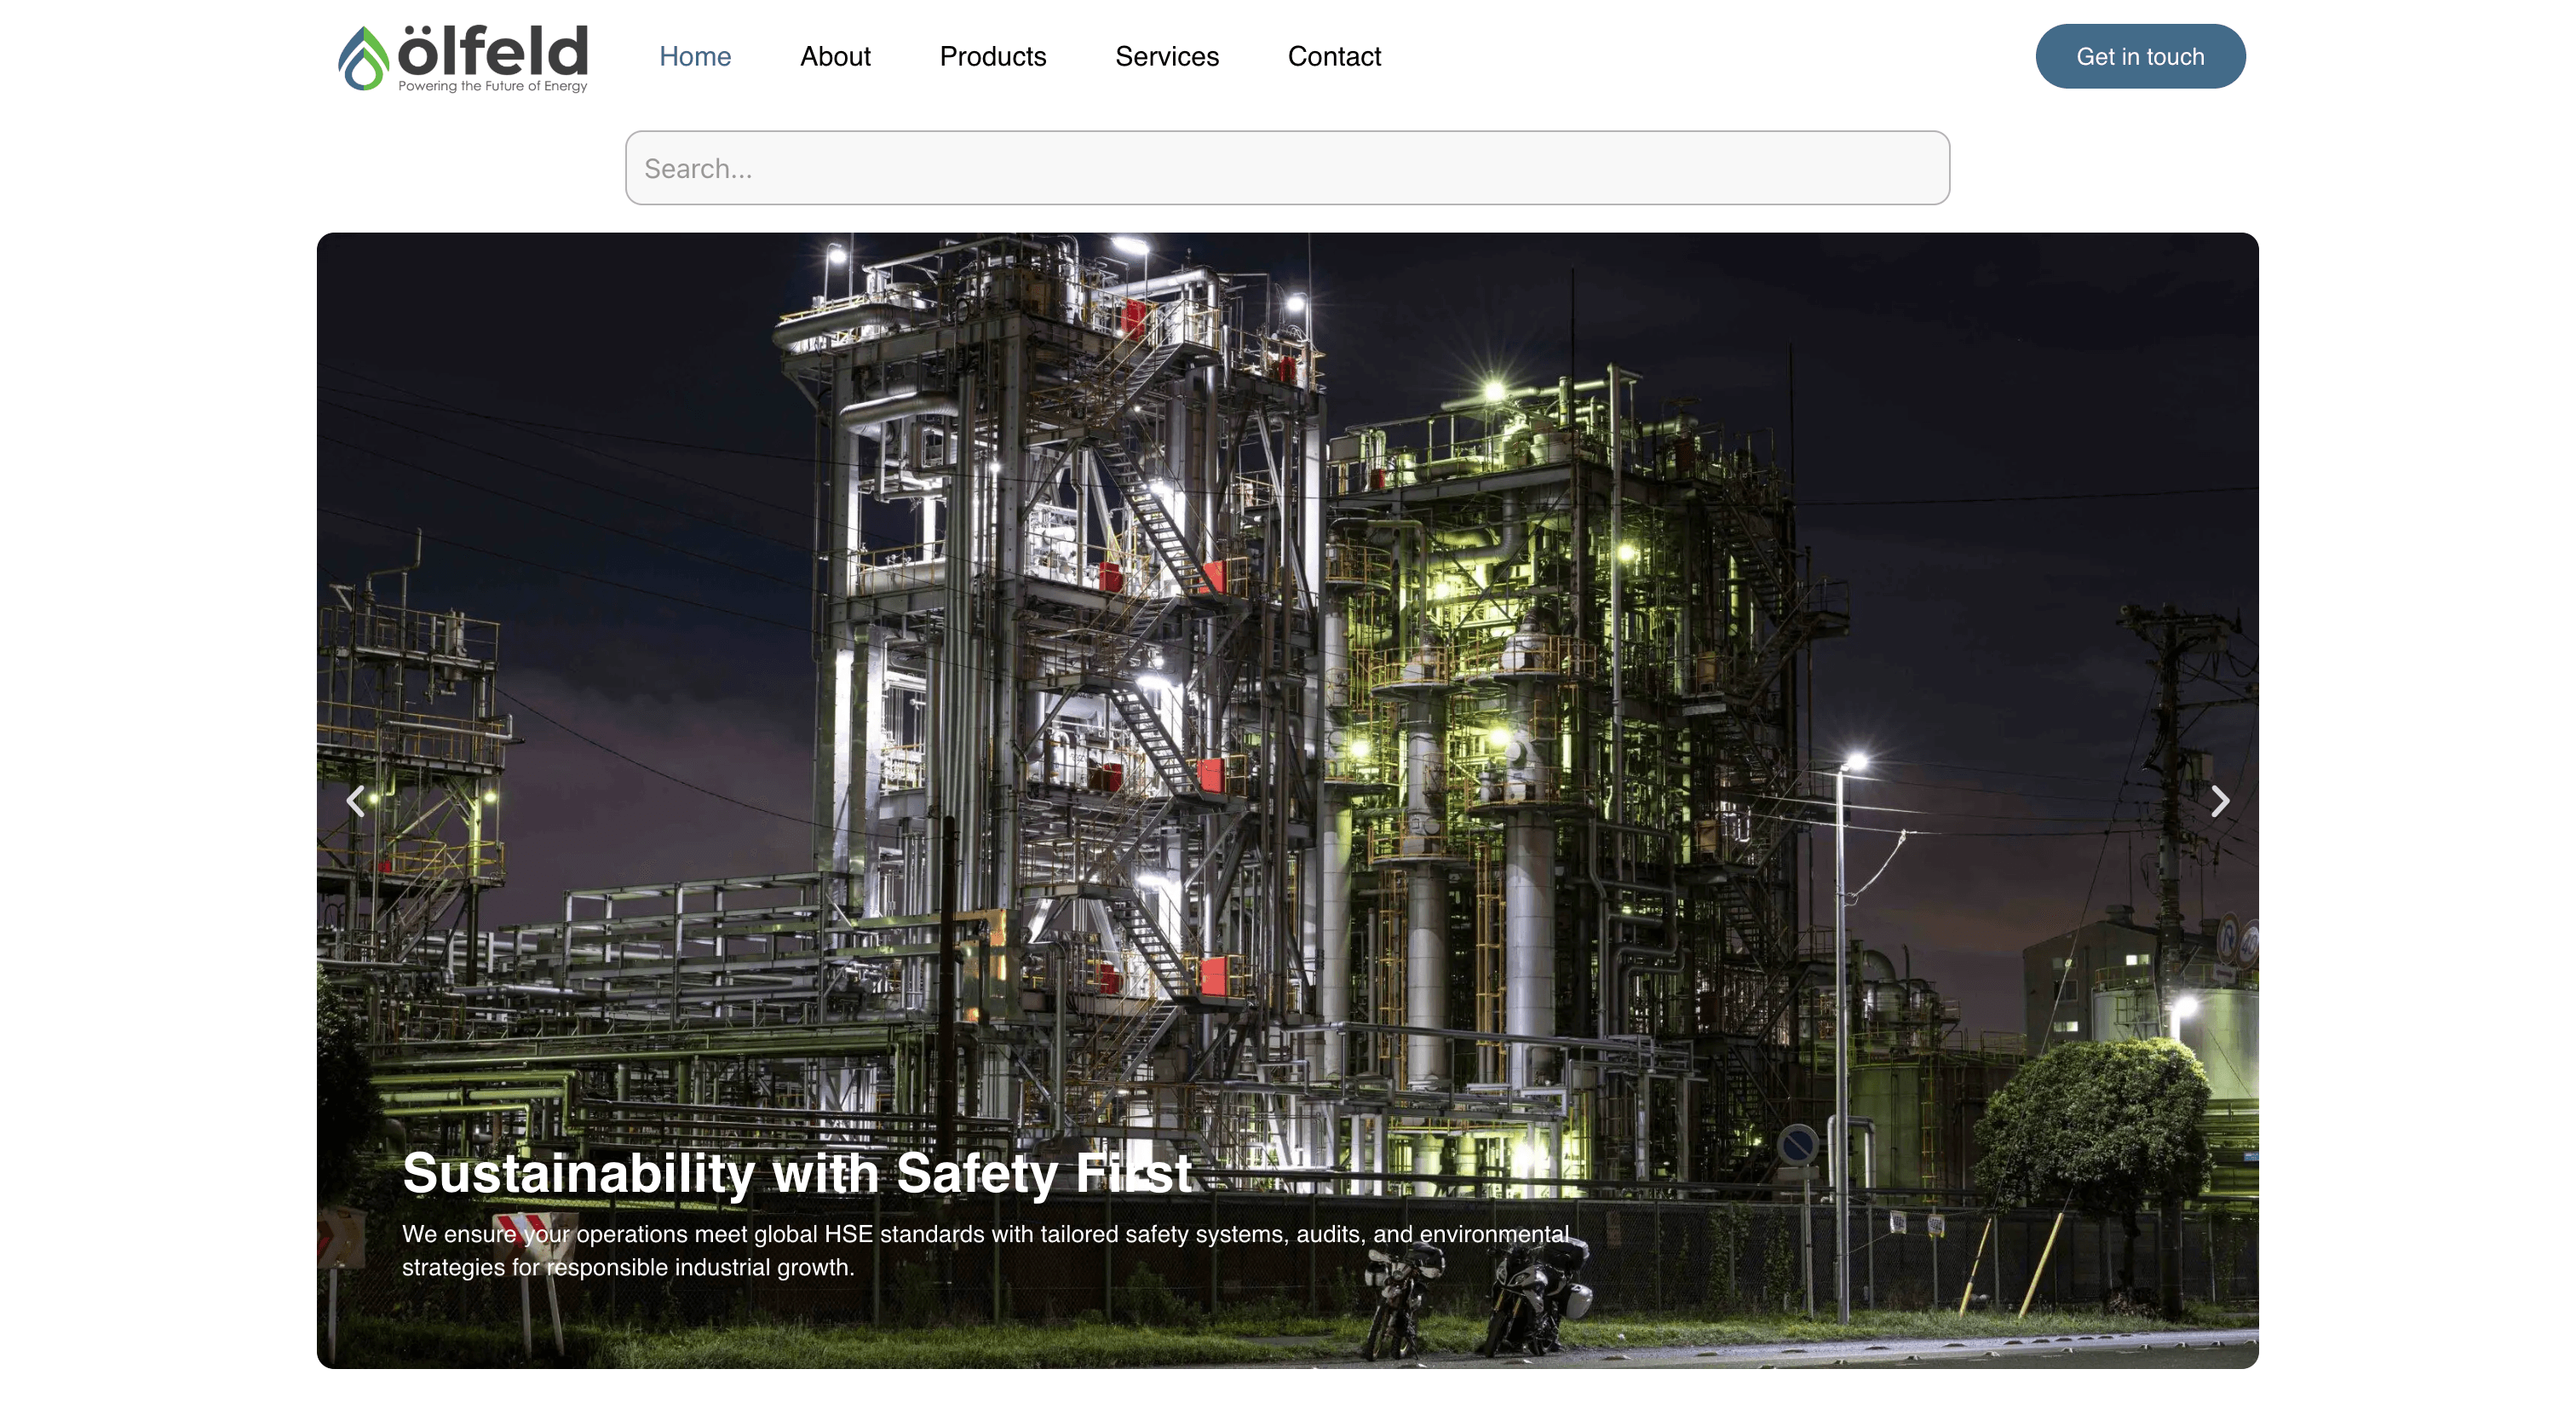Open the Services menu item
2576x1421 pixels.
point(1167,56)
